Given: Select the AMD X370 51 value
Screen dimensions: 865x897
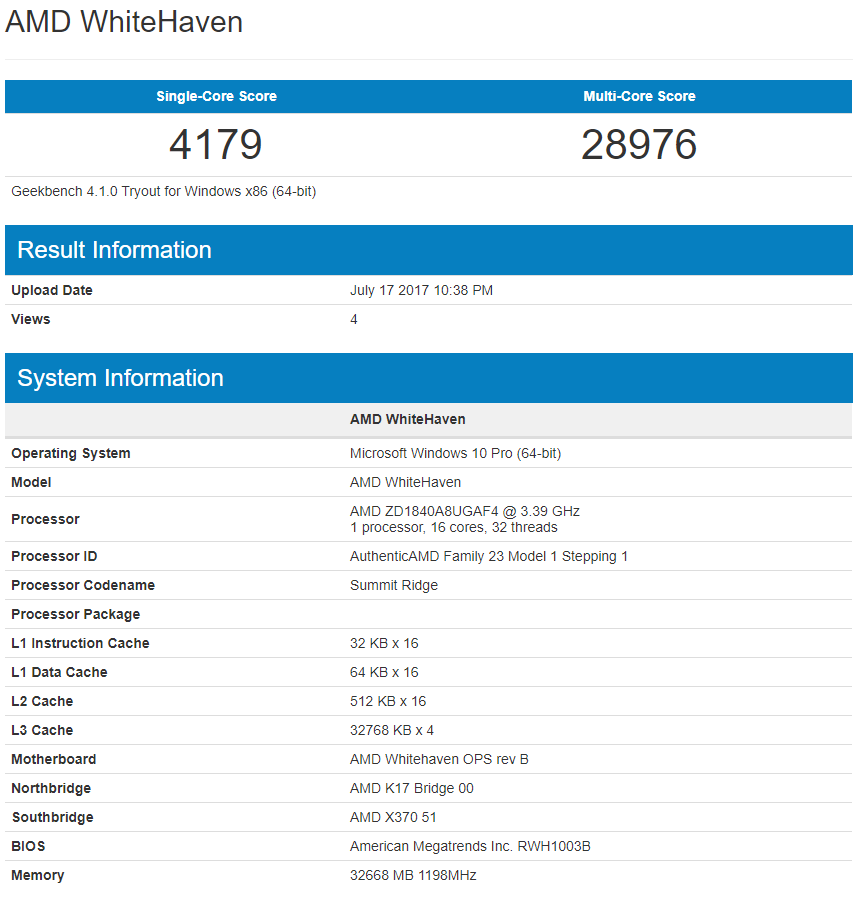Looking at the screenshot, I should coord(393,817).
